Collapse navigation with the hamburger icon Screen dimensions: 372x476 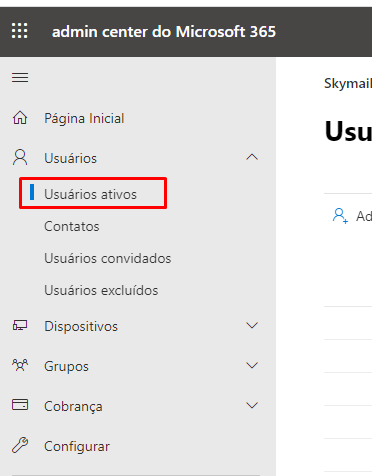click(20, 78)
